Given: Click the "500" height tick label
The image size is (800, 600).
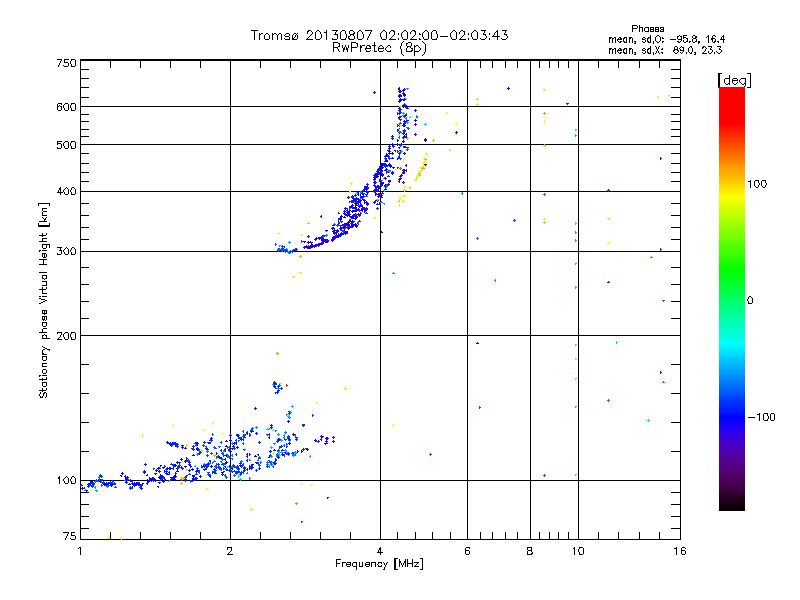Looking at the screenshot, I should coord(66,145).
